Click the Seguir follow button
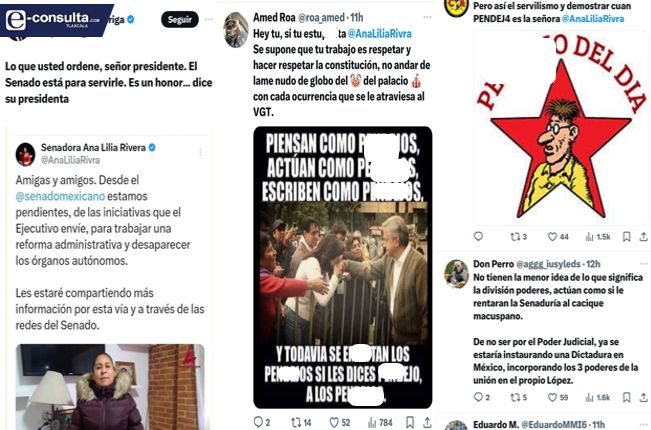The width and height of the screenshot is (651, 430). point(180,20)
